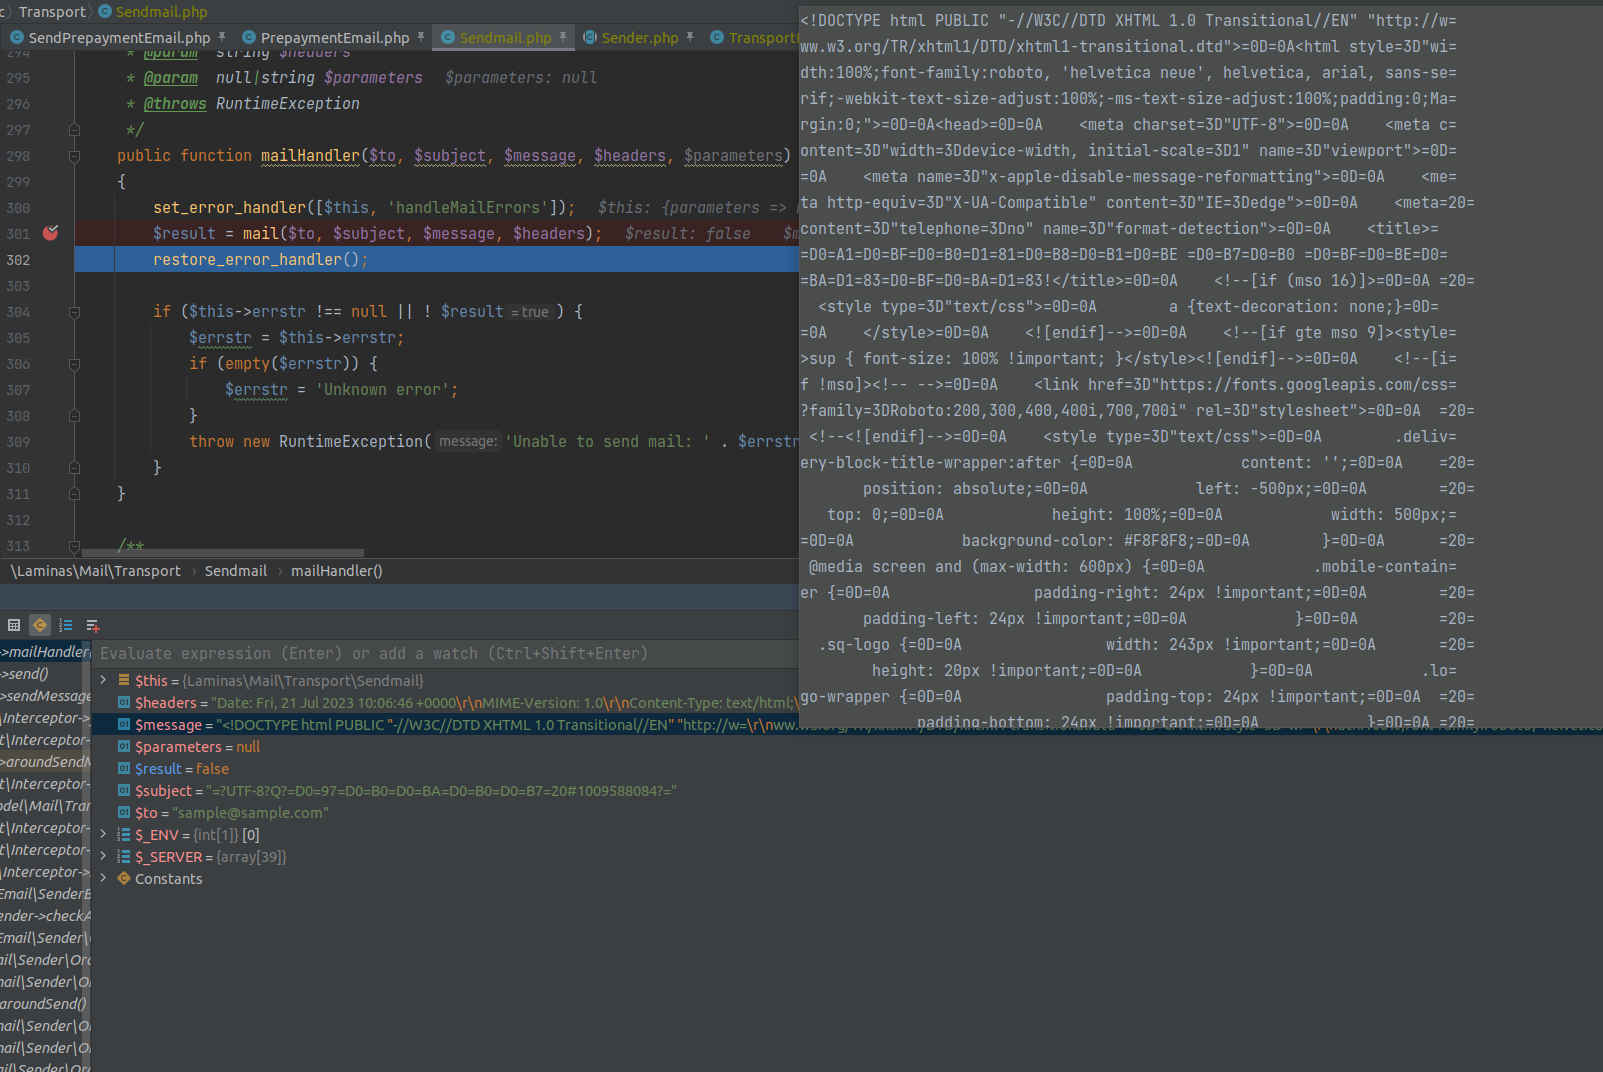Click the numbered list icon in the debug panel
This screenshot has height=1072, width=1603.
click(x=65, y=625)
